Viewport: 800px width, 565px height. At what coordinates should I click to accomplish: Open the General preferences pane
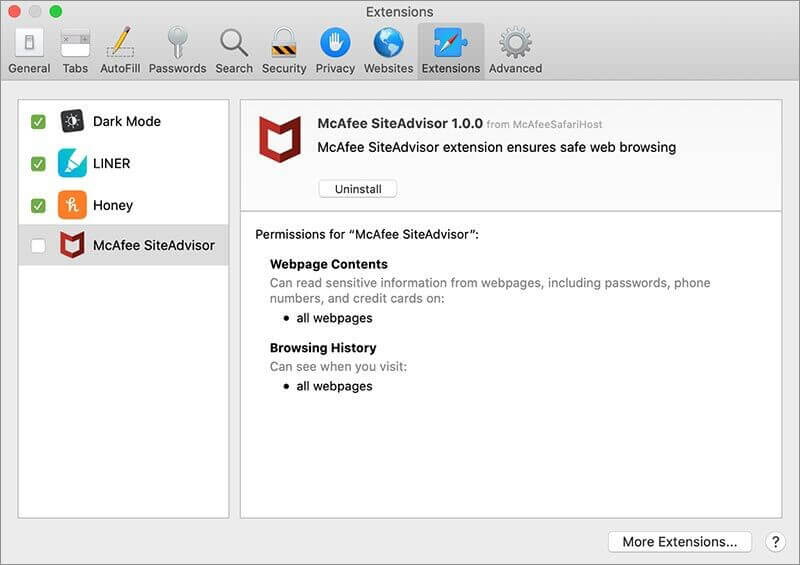pyautogui.click(x=29, y=51)
